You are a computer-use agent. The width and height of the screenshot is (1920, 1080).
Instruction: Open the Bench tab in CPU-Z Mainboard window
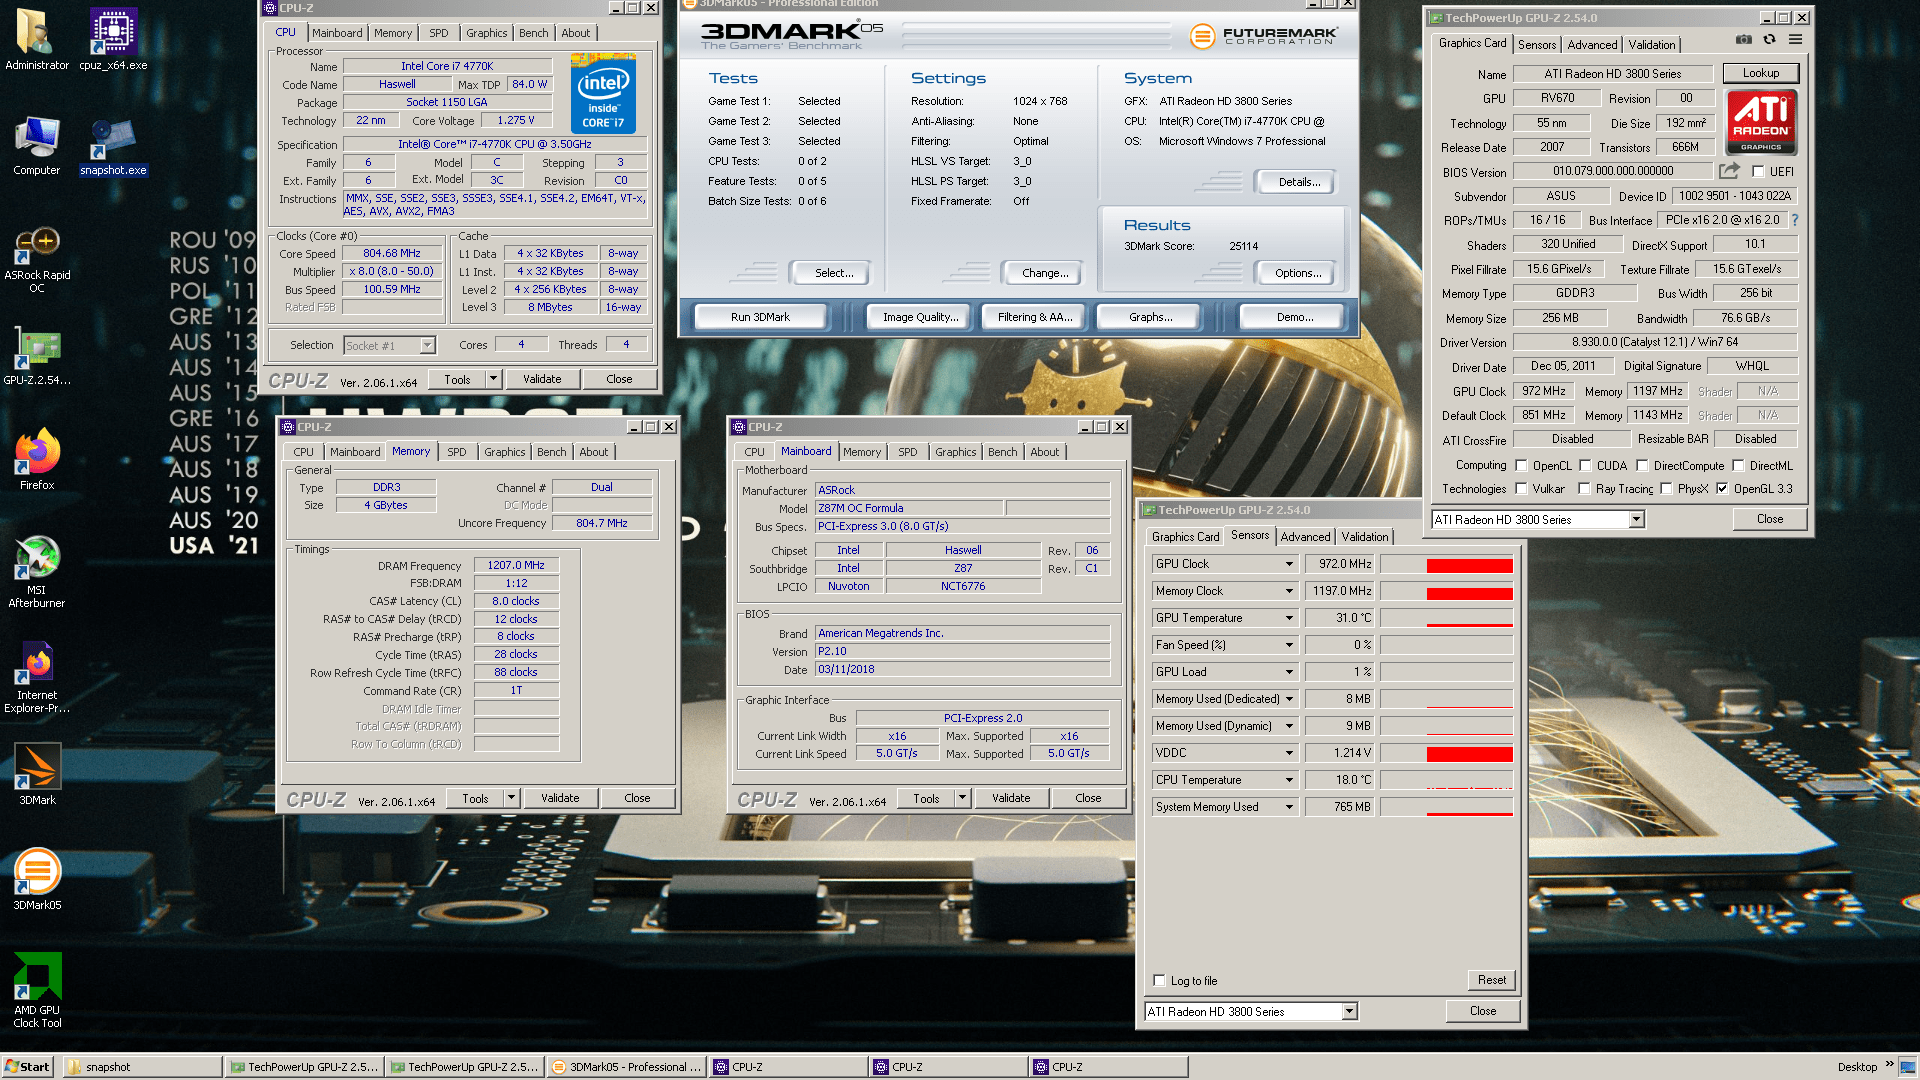(x=1002, y=452)
